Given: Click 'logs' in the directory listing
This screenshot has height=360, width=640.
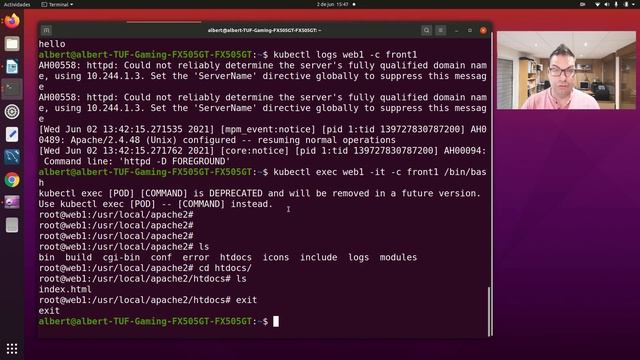Looking at the screenshot, I should (x=358, y=258).
